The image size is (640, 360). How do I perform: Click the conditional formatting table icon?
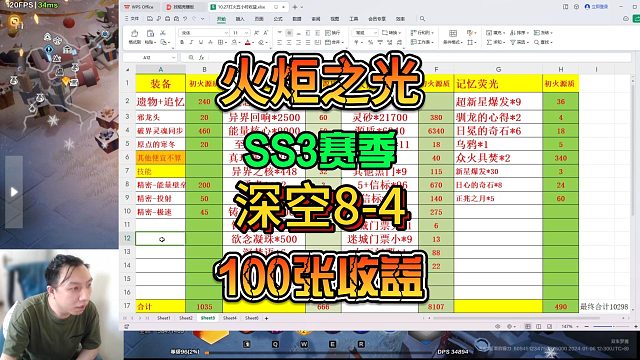[453, 33]
